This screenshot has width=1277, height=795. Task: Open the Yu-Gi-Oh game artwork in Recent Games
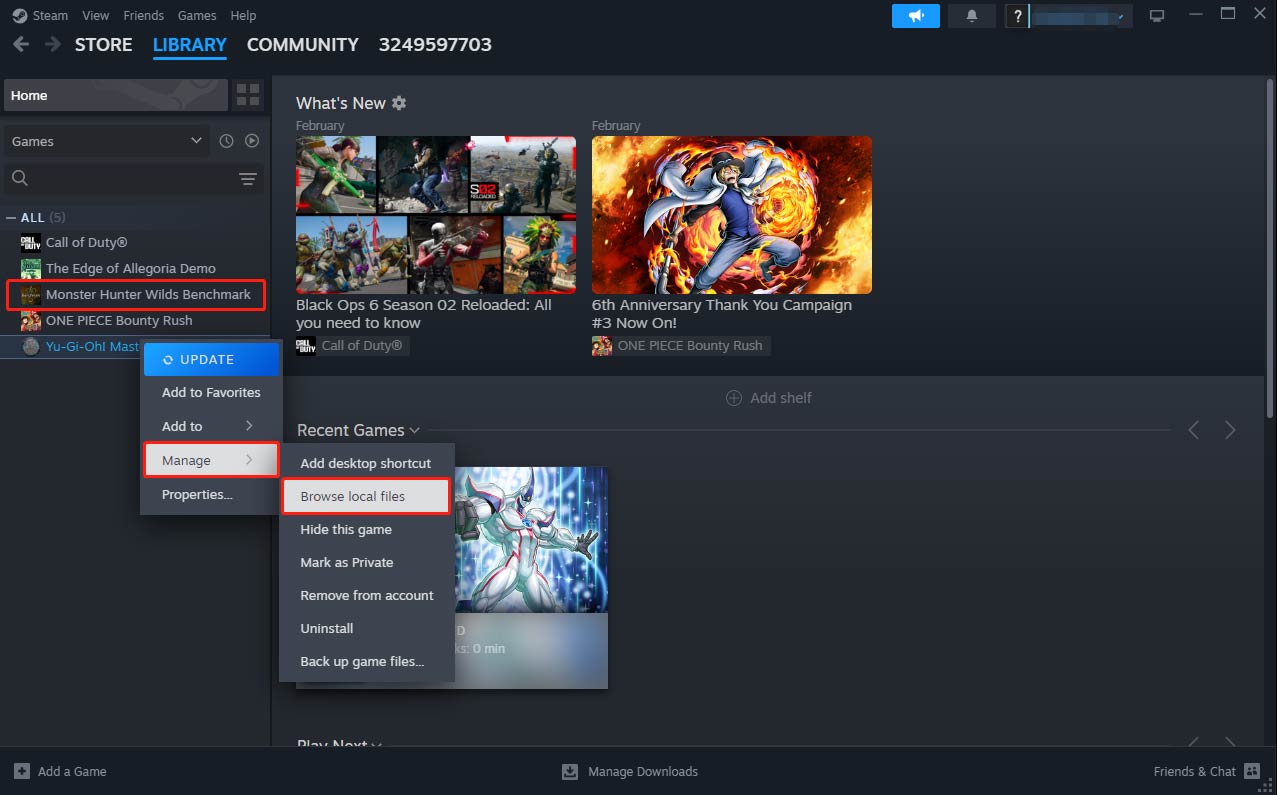coord(530,540)
